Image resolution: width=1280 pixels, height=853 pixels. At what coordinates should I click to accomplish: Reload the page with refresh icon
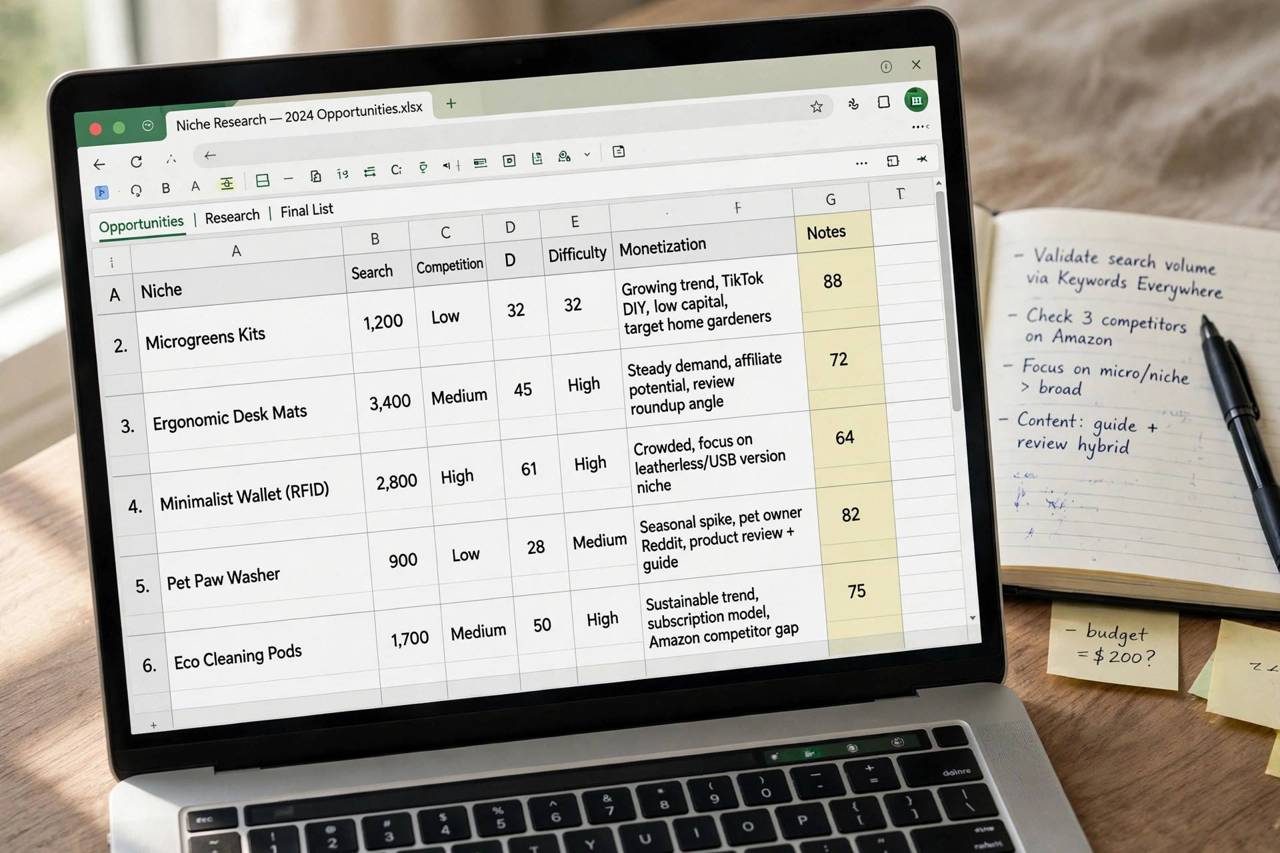point(136,162)
